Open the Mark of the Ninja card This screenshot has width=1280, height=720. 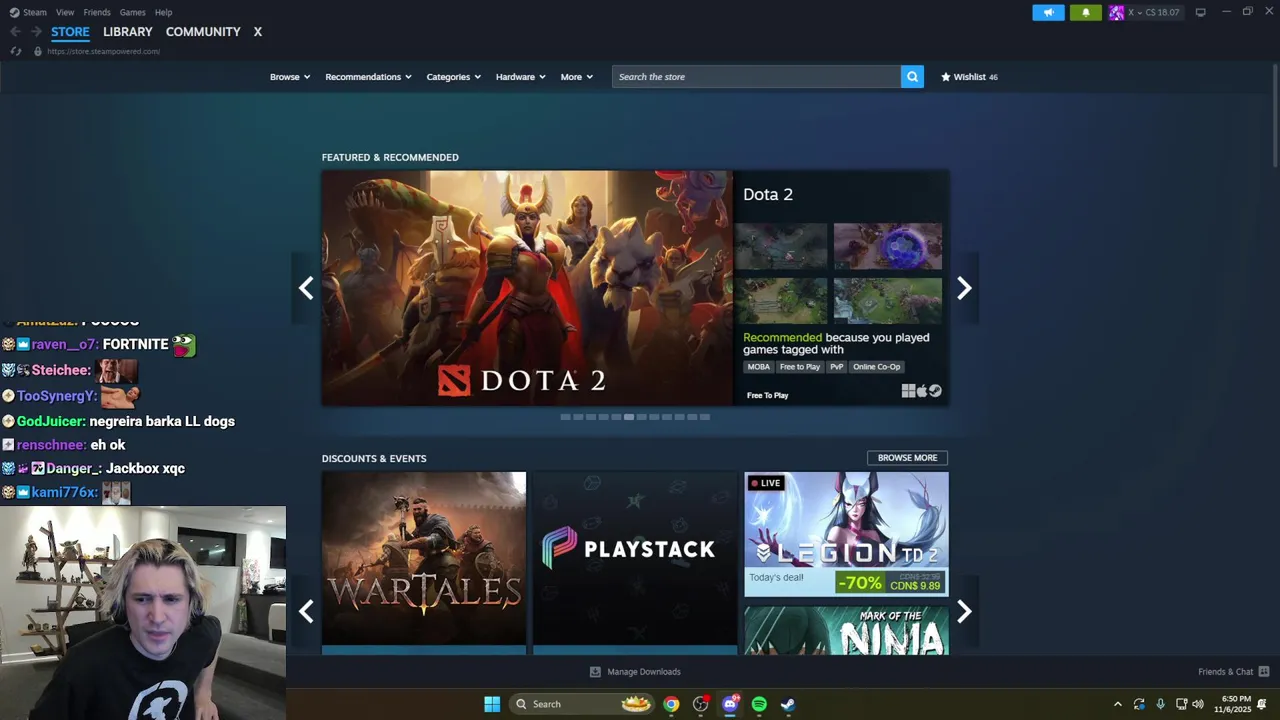pos(846,630)
